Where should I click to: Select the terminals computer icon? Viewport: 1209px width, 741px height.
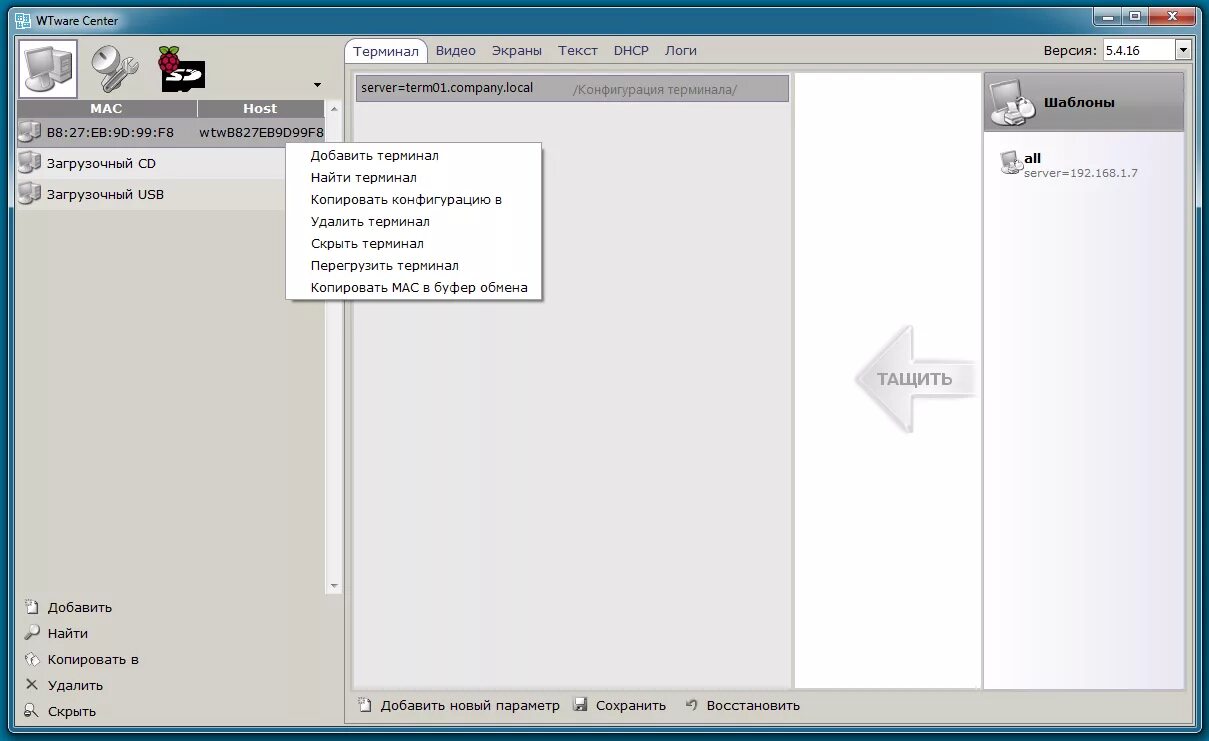pos(48,68)
